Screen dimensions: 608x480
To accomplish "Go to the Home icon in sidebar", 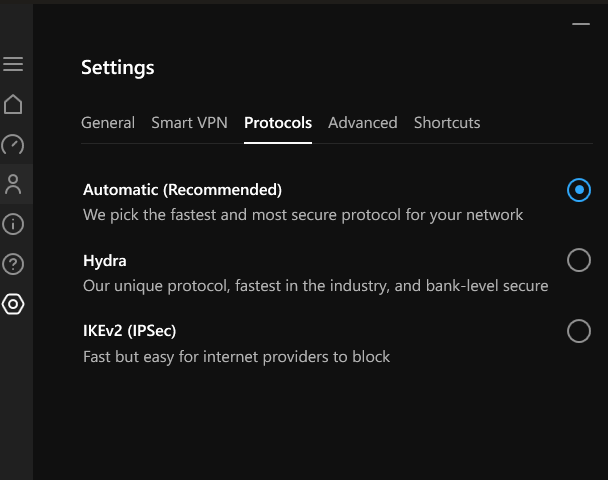I will coord(13,104).
